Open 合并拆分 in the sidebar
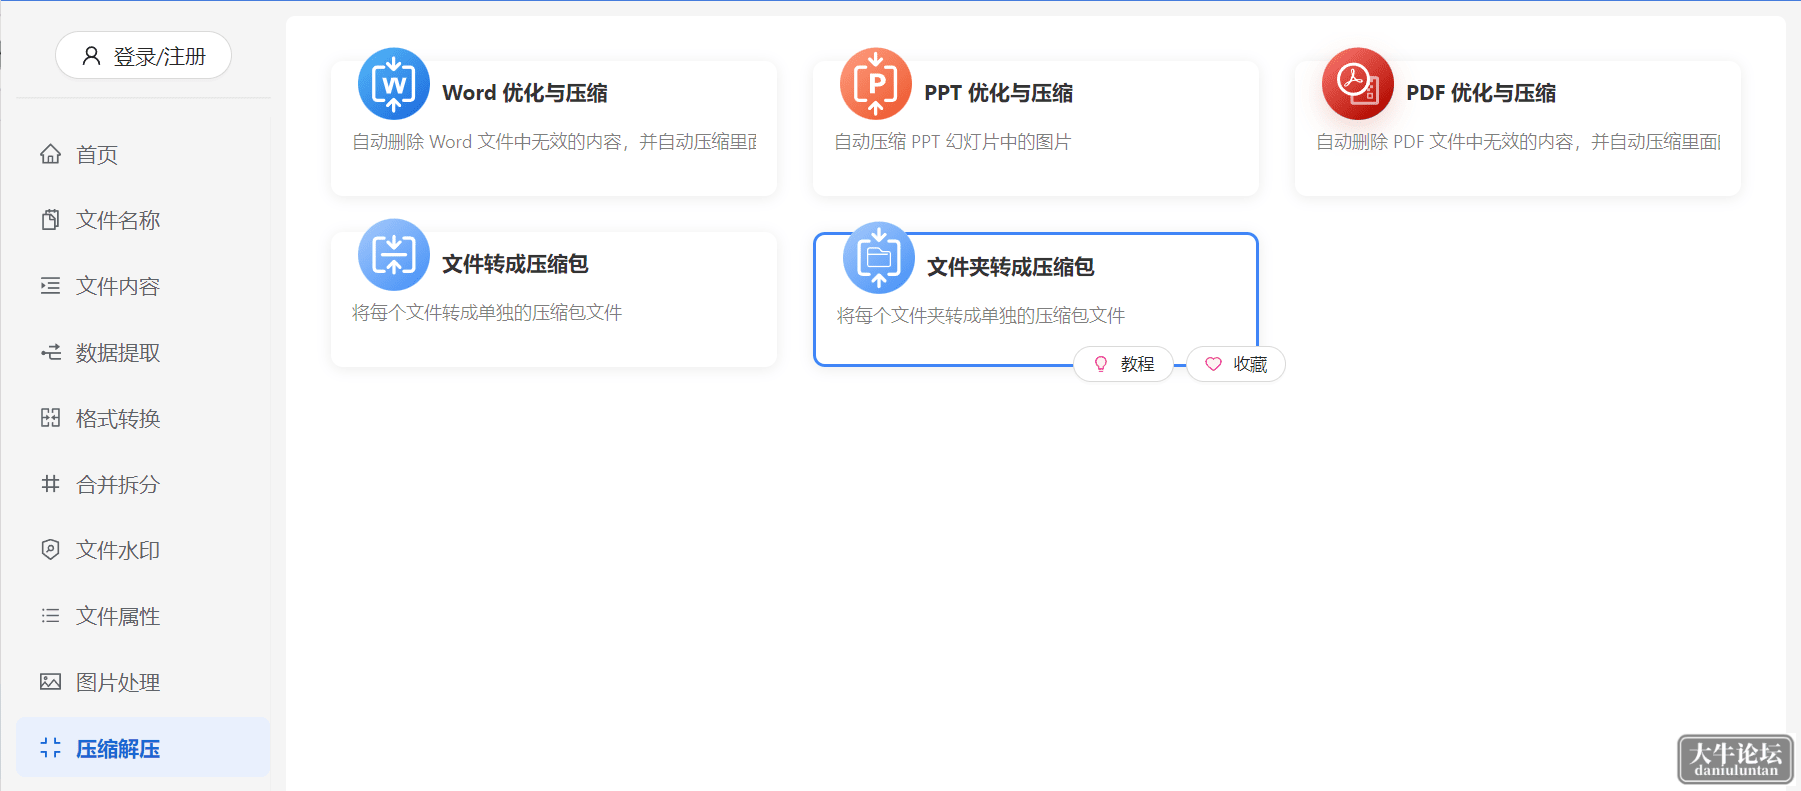This screenshot has height=791, width=1801. click(x=143, y=484)
